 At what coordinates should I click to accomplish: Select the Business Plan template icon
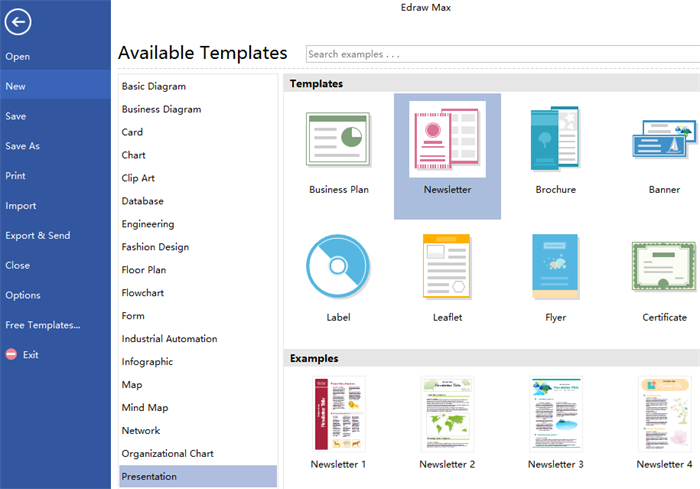click(x=338, y=139)
